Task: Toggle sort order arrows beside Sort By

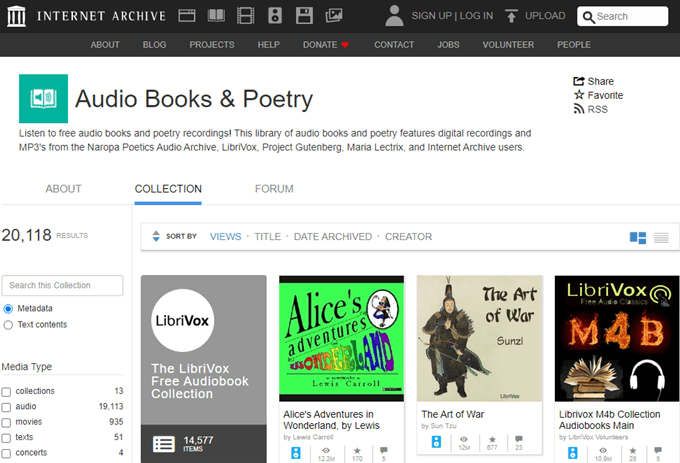Action: 155,237
